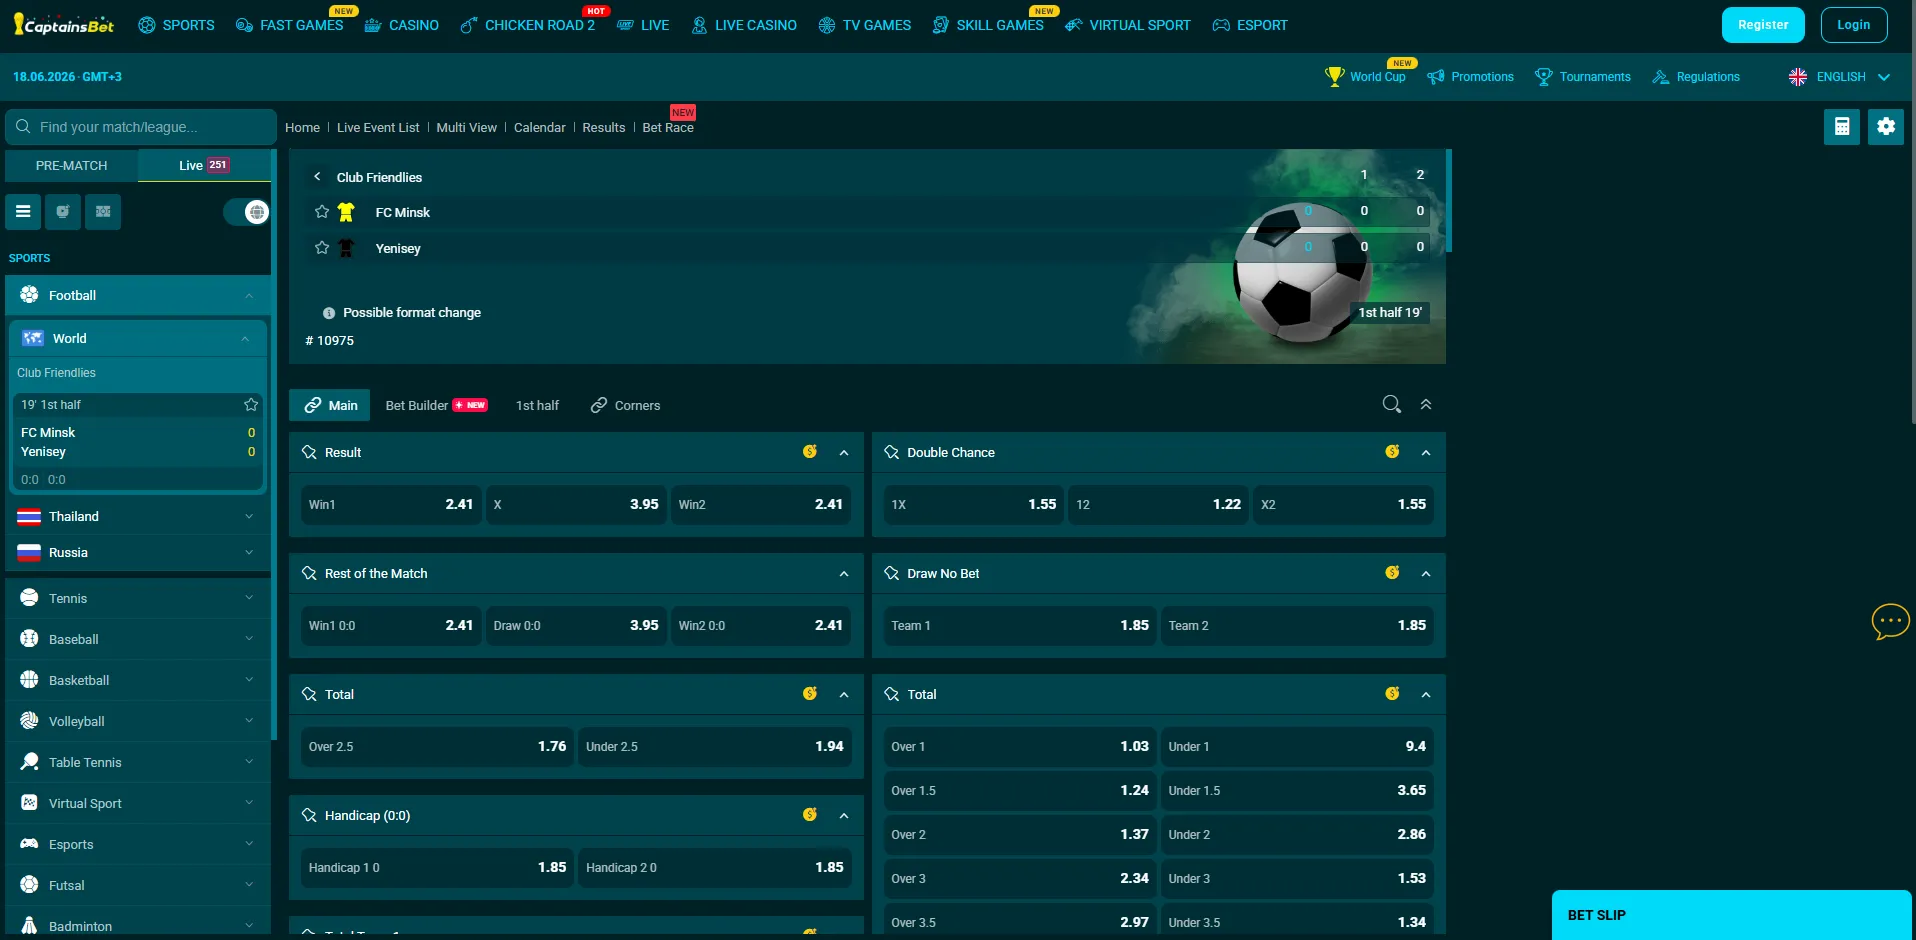Pin the Rest of the Match market
The width and height of the screenshot is (1916, 940).
(x=309, y=574)
